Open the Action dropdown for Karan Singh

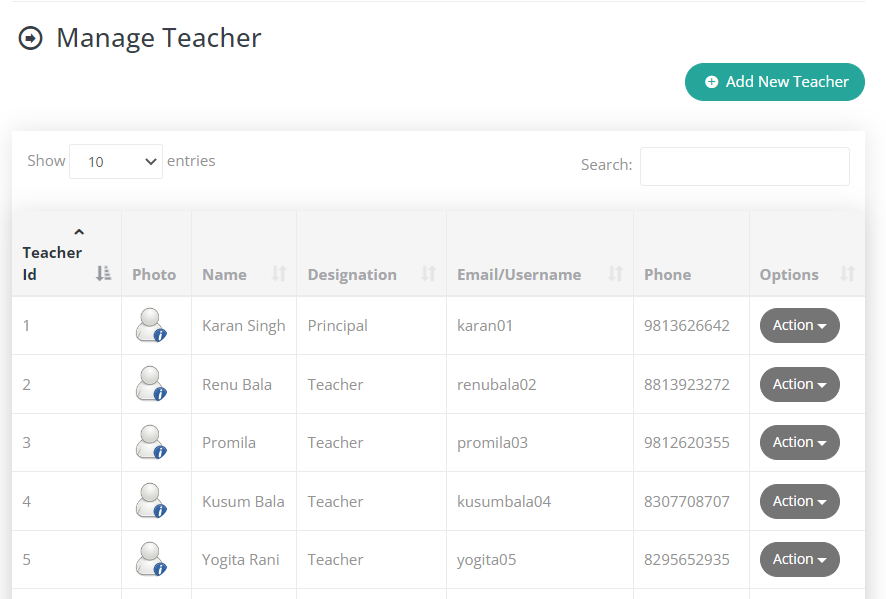799,325
